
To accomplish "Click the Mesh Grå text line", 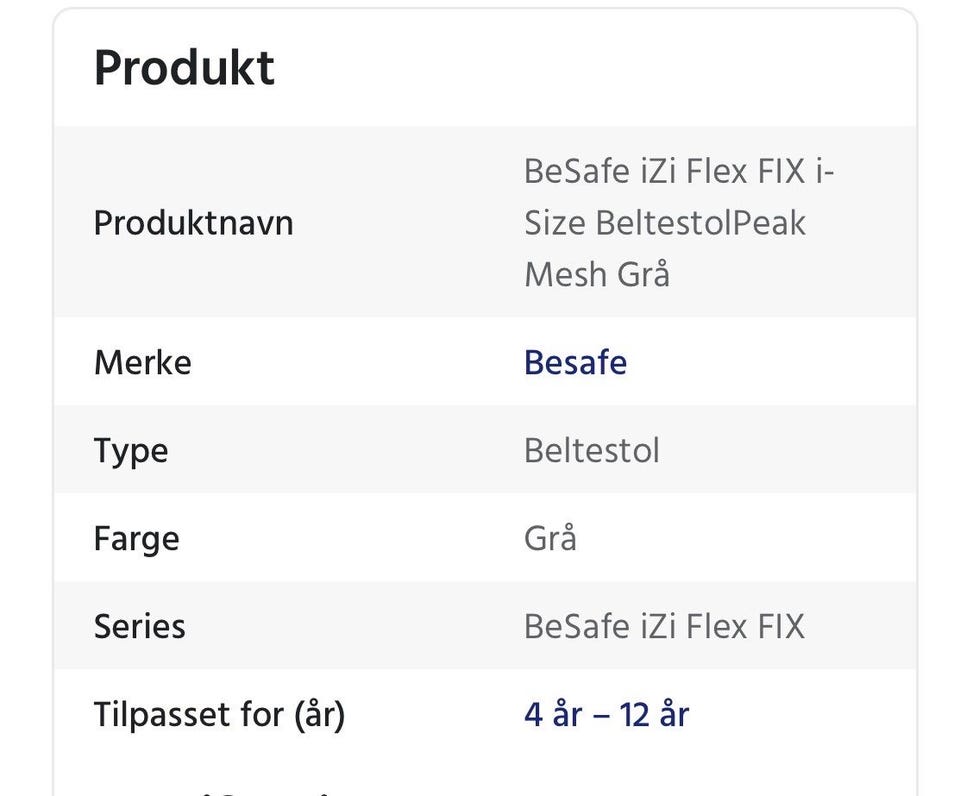I will click(597, 273).
